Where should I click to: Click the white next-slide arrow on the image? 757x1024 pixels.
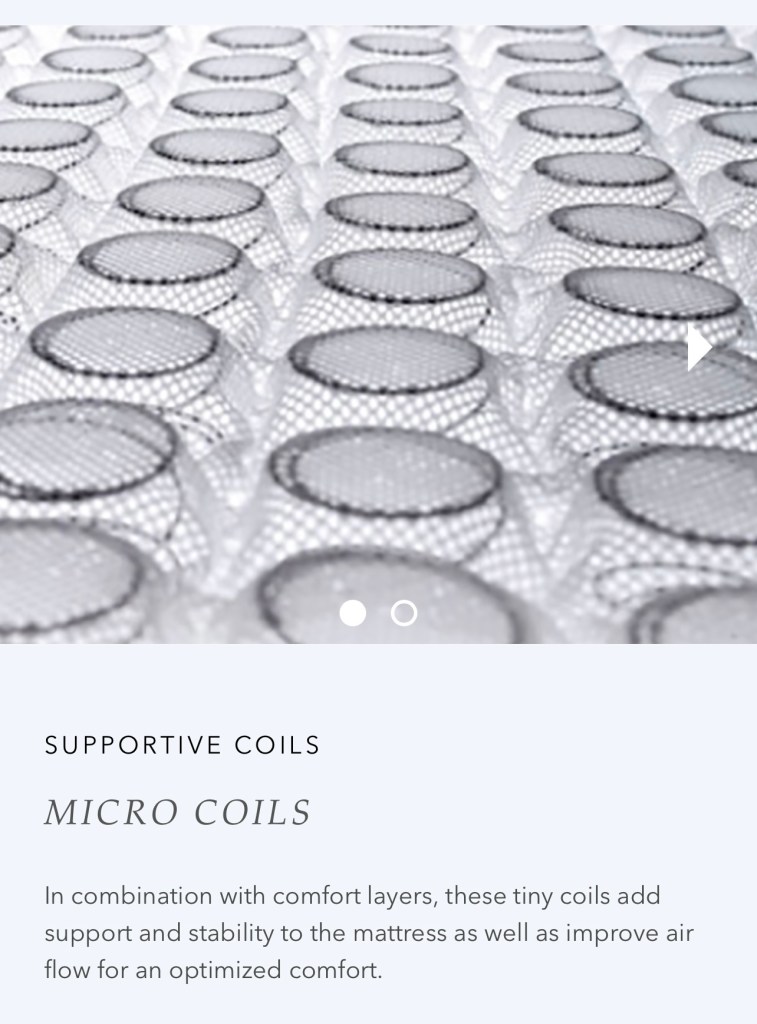(700, 349)
